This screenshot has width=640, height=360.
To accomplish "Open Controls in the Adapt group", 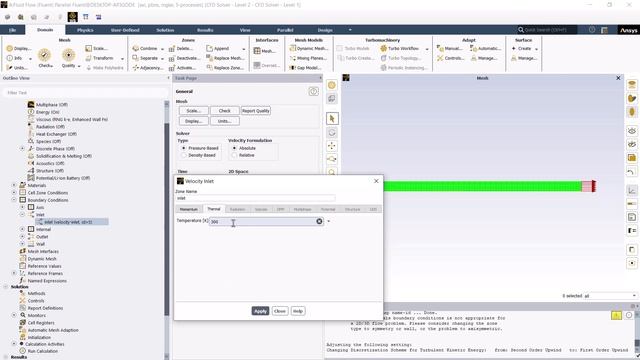I will coord(451,58).
